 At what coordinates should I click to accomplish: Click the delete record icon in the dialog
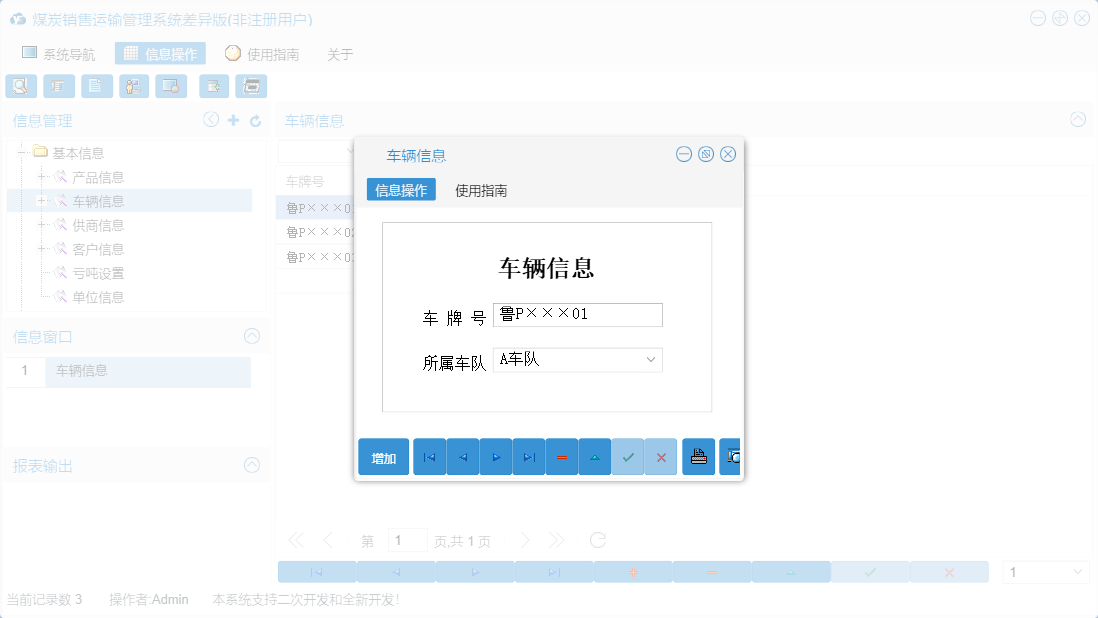[562, 456]
